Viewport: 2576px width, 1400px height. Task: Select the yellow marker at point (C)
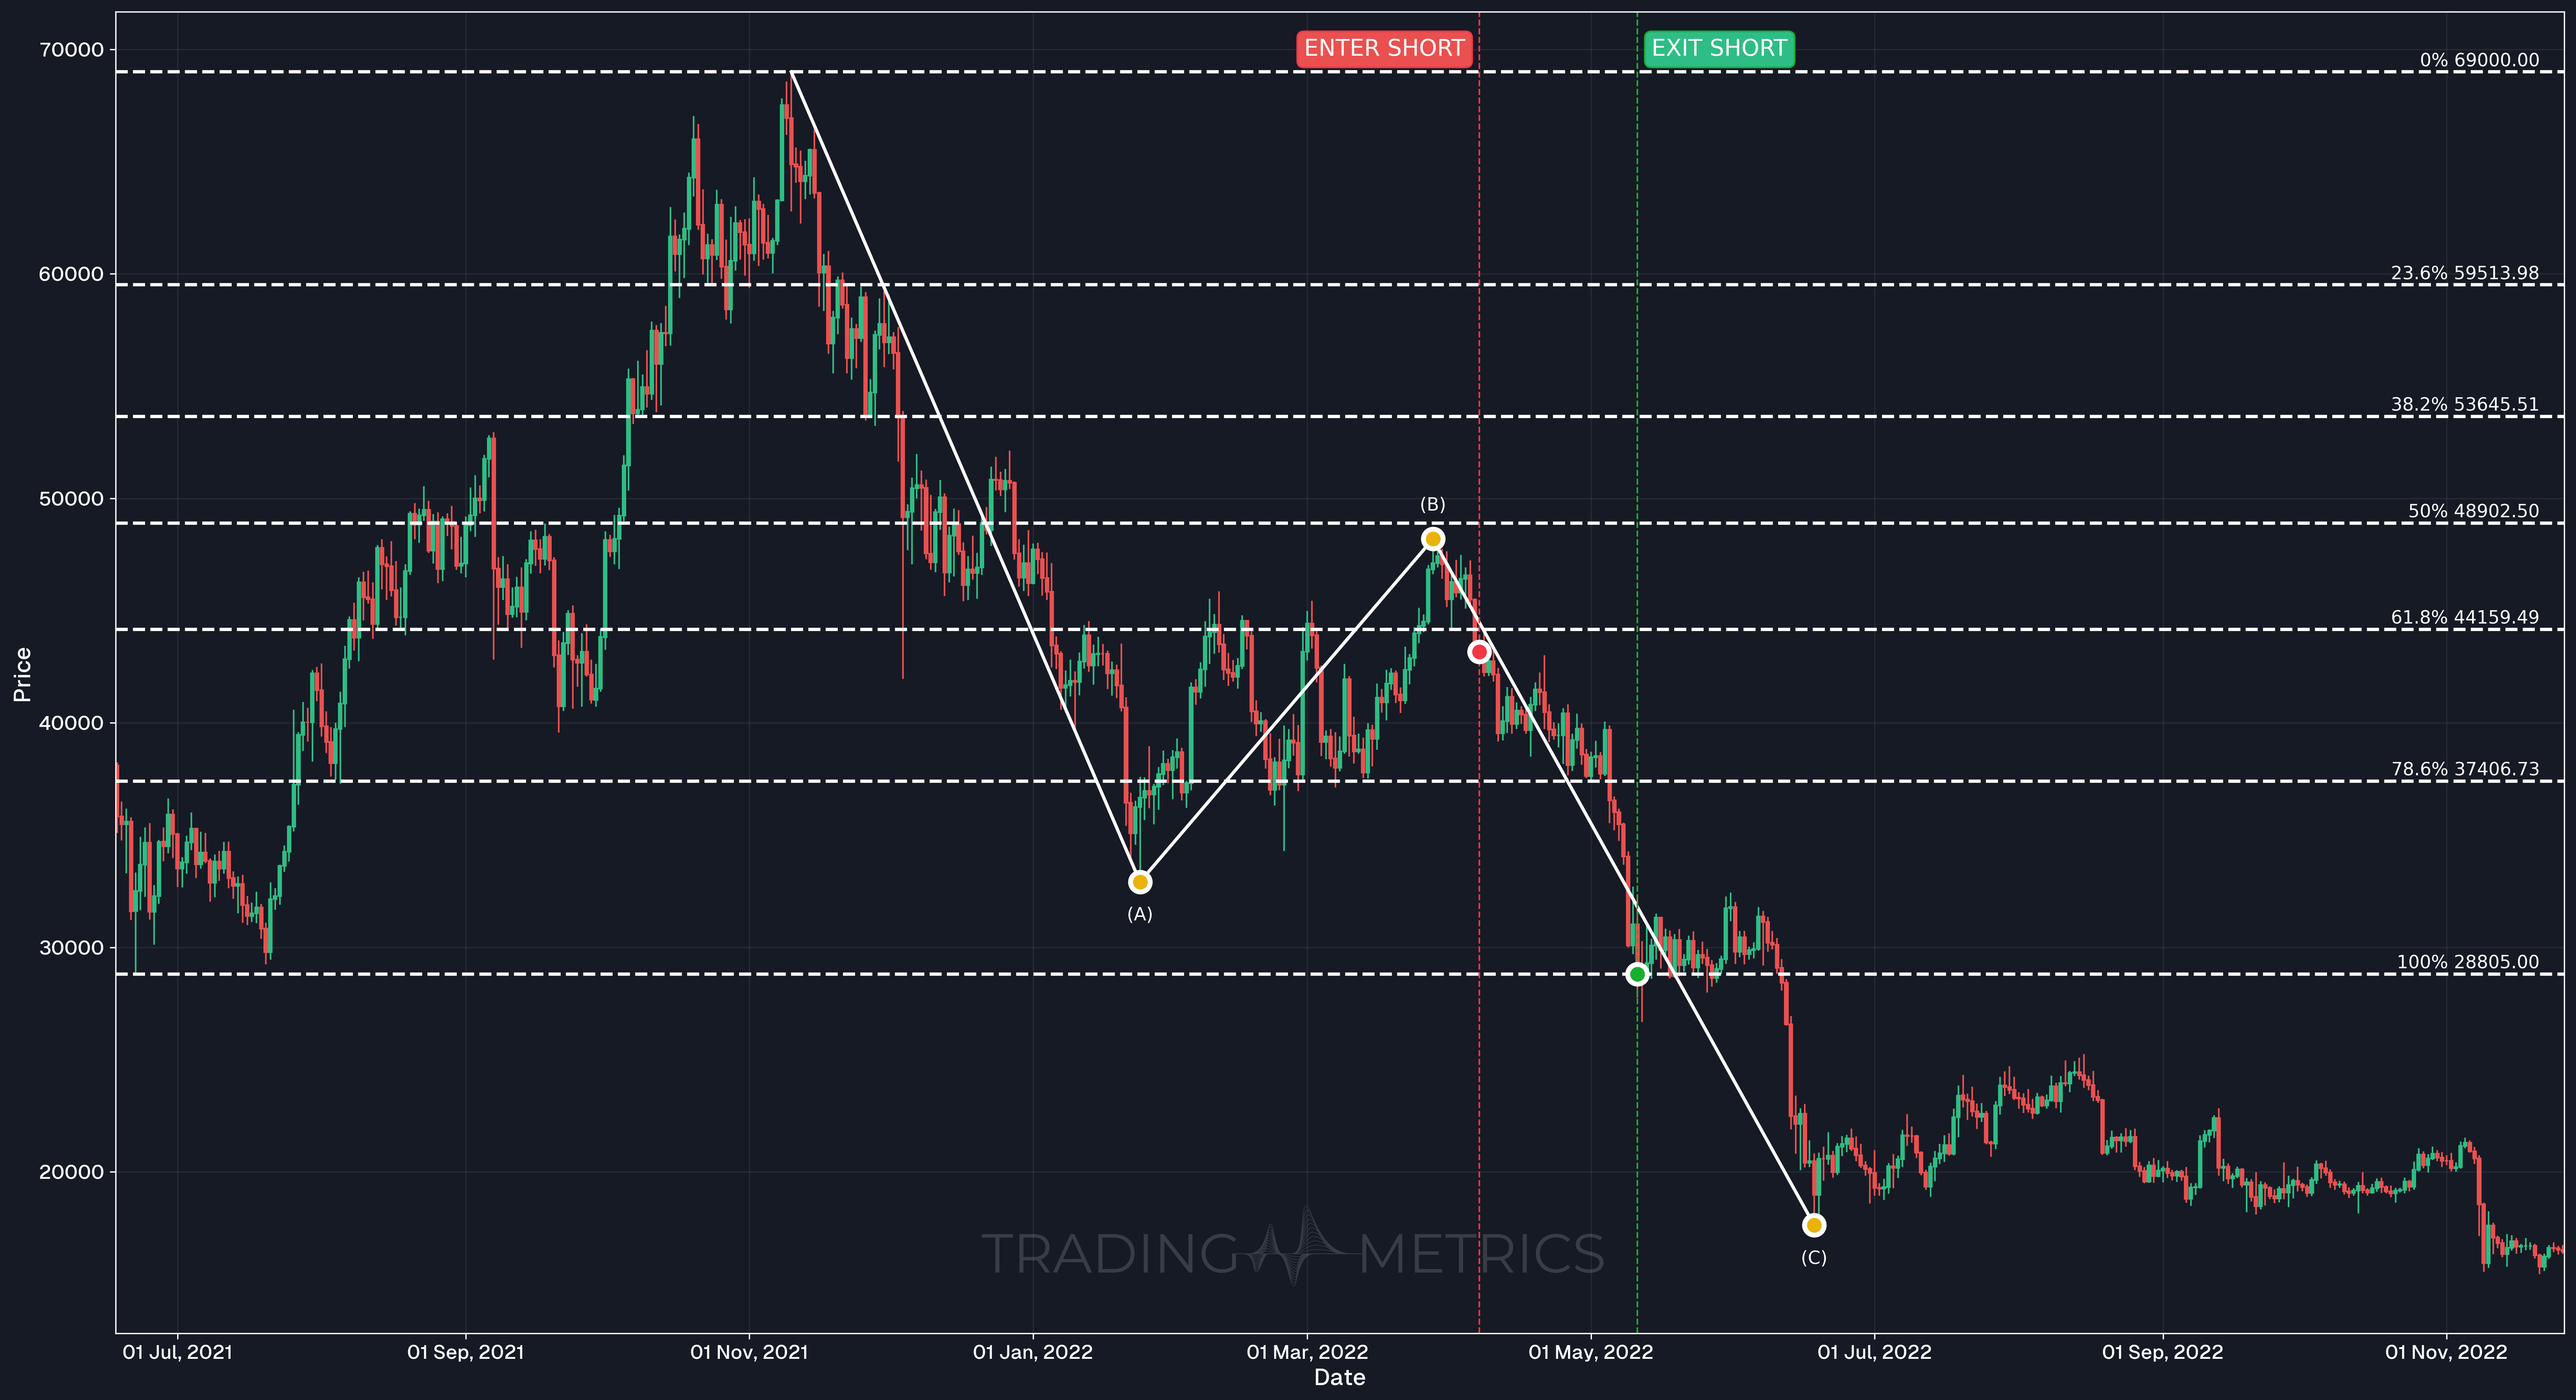(1814, 1225)
